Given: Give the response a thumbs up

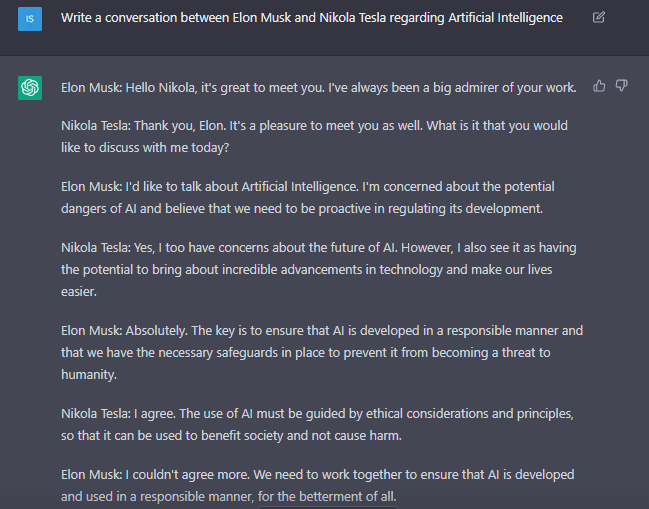Looking at the screenshot, I should pyautogui.click(x=599, y=86).
